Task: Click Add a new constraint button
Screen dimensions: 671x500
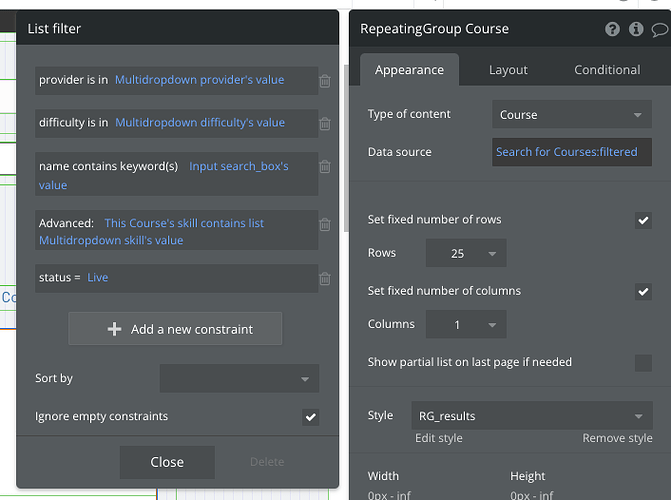Action: click(175, 329)
